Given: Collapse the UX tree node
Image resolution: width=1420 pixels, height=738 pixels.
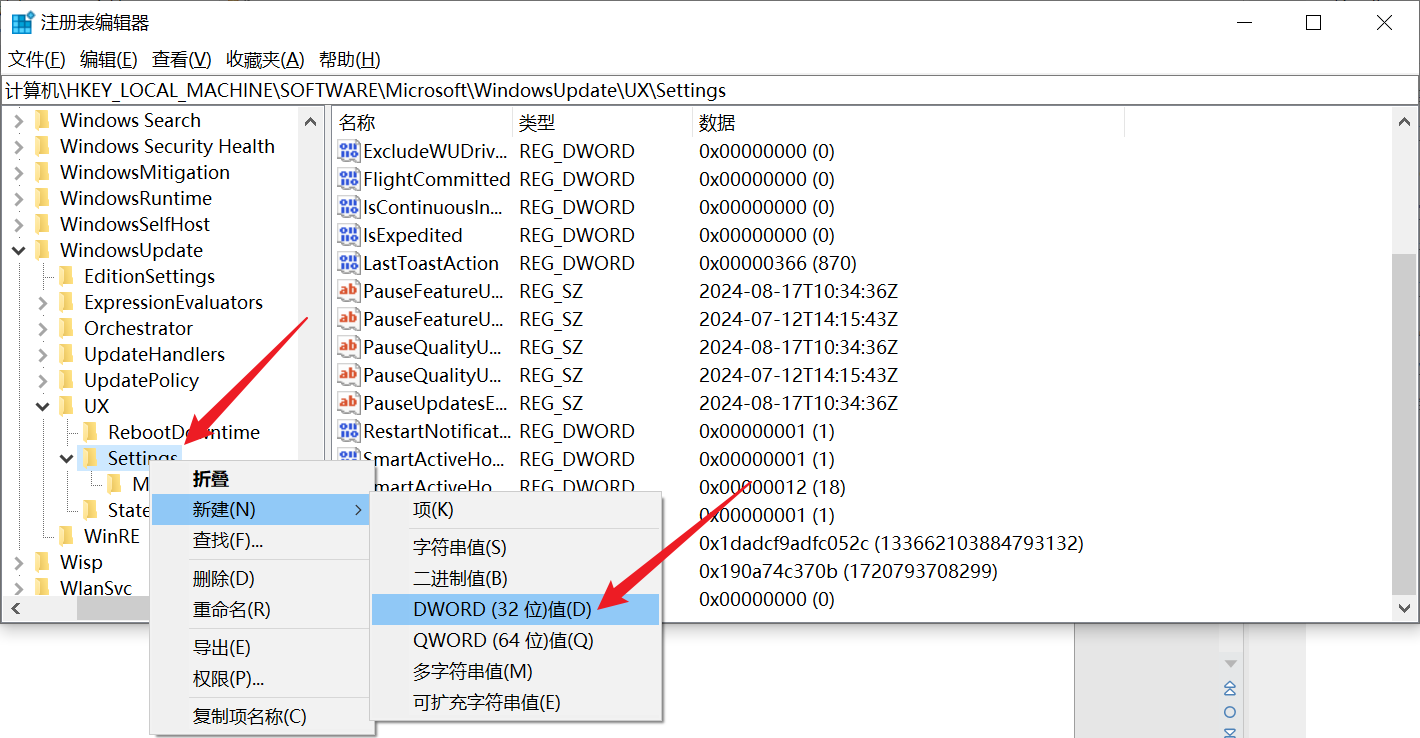Looking at the screenshot, I should [x=42, y=406].
